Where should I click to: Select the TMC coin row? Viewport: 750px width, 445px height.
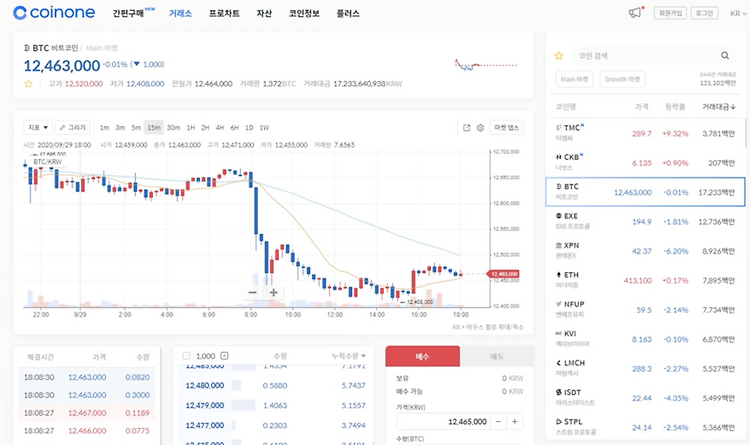645,133
